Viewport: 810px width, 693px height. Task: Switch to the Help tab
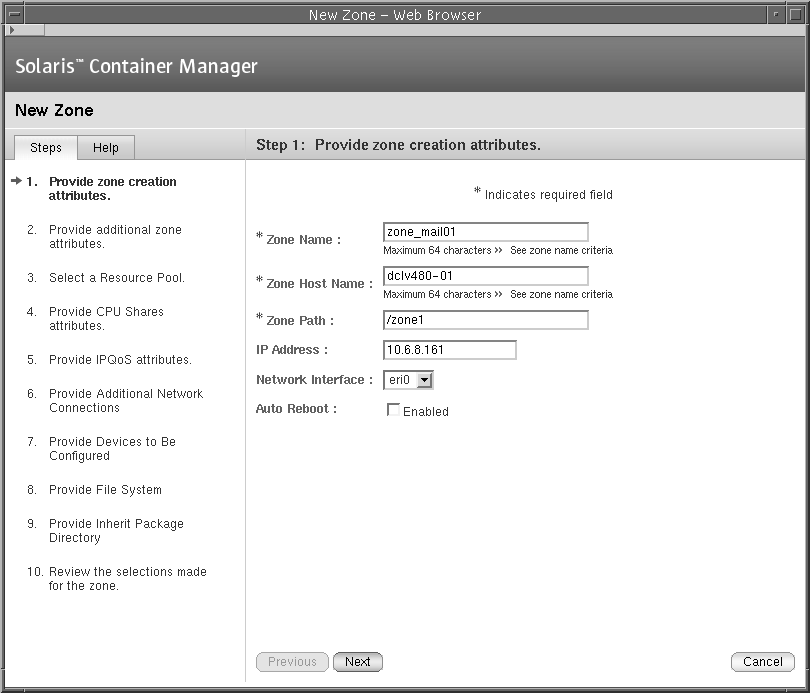(x=106, y=148)
